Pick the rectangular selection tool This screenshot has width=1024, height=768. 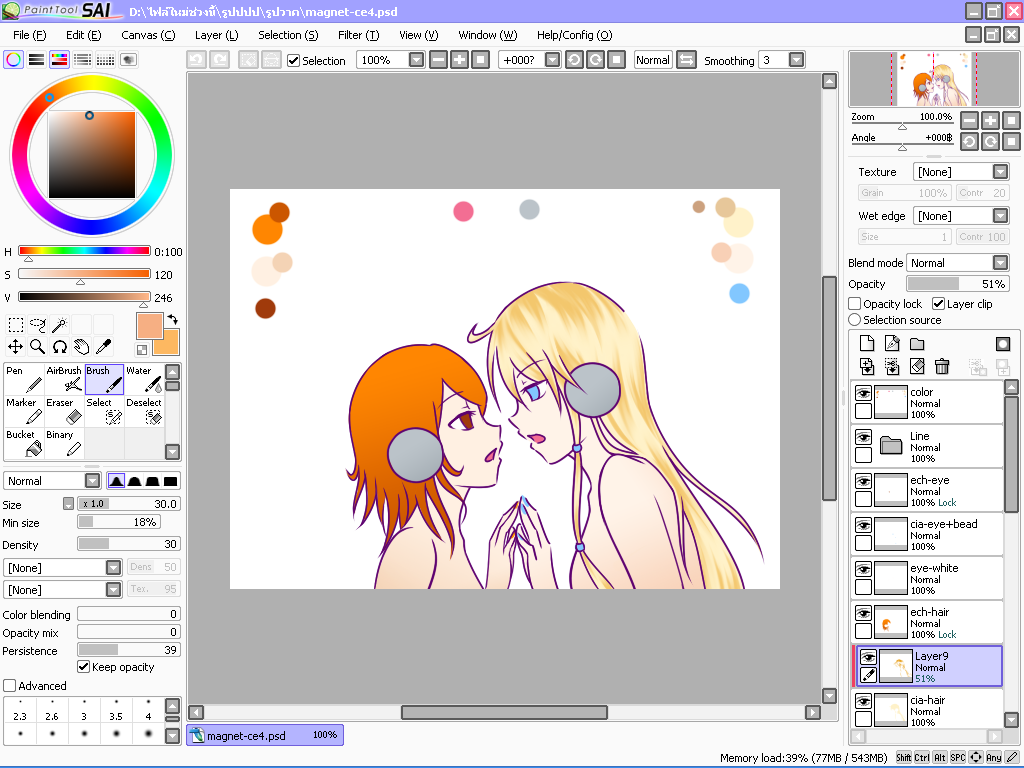tap(16, 325)
